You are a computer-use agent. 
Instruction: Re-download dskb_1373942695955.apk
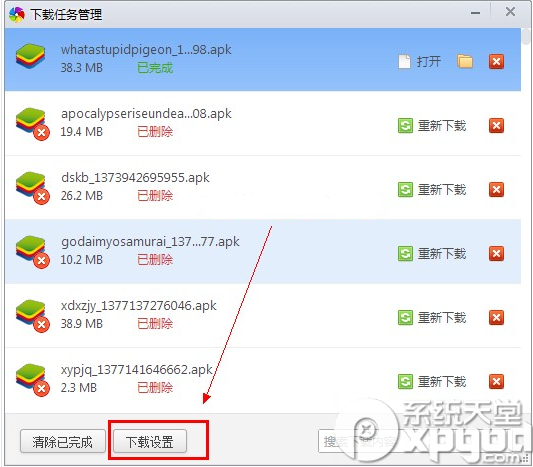point(432,189)
